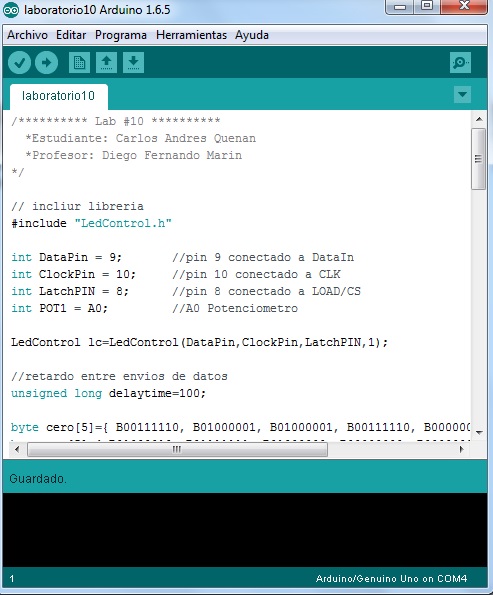Click the horizontal scrollbar thumb
The height and width of the screenshot is (595, 493).
tap(177, 449)
